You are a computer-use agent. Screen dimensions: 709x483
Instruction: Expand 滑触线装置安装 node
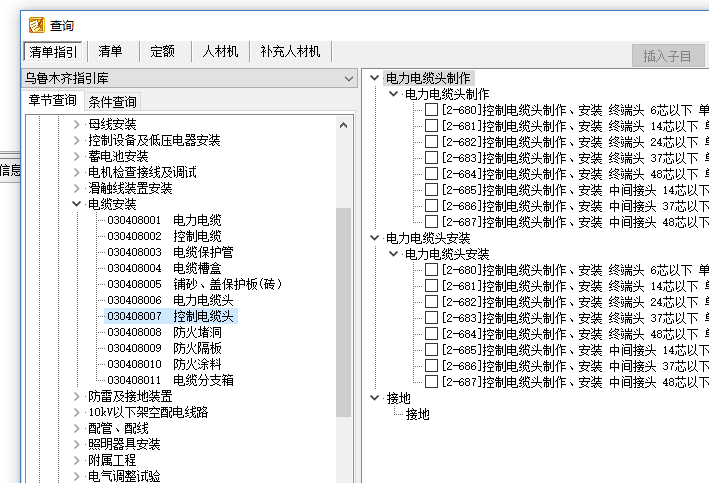pyautogui.click(x=76, y=188)
